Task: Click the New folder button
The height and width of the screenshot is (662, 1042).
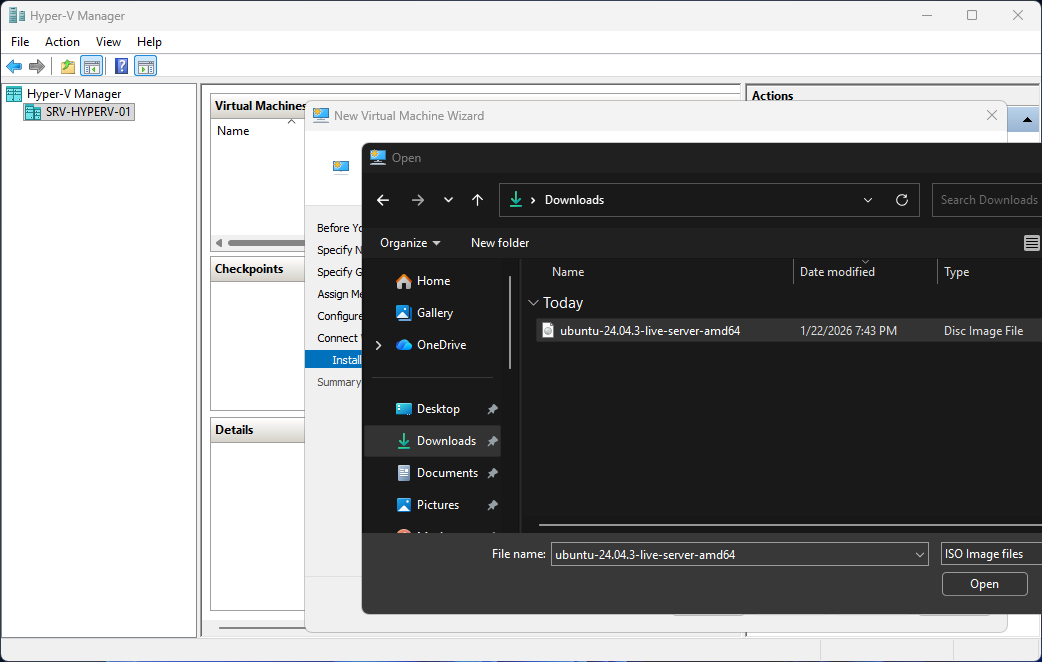Action: tap(500, 243)
